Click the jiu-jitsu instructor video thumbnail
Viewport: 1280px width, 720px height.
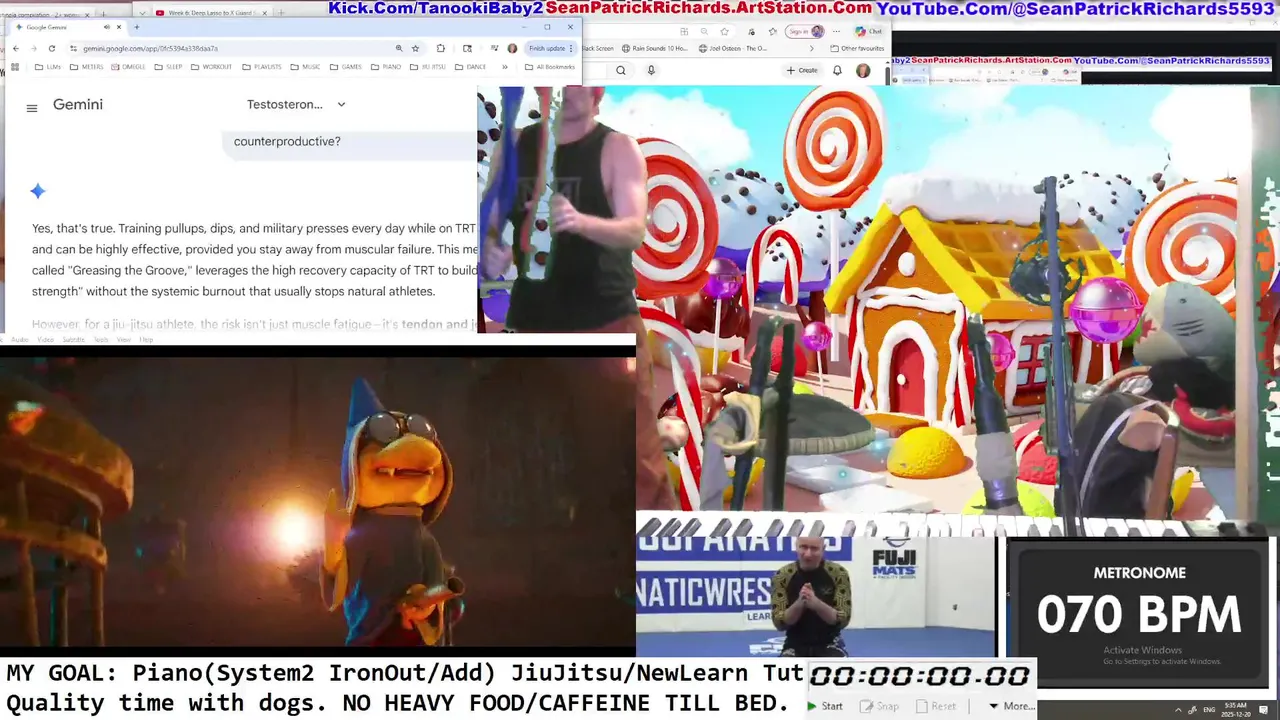click(x=815, y=597)
